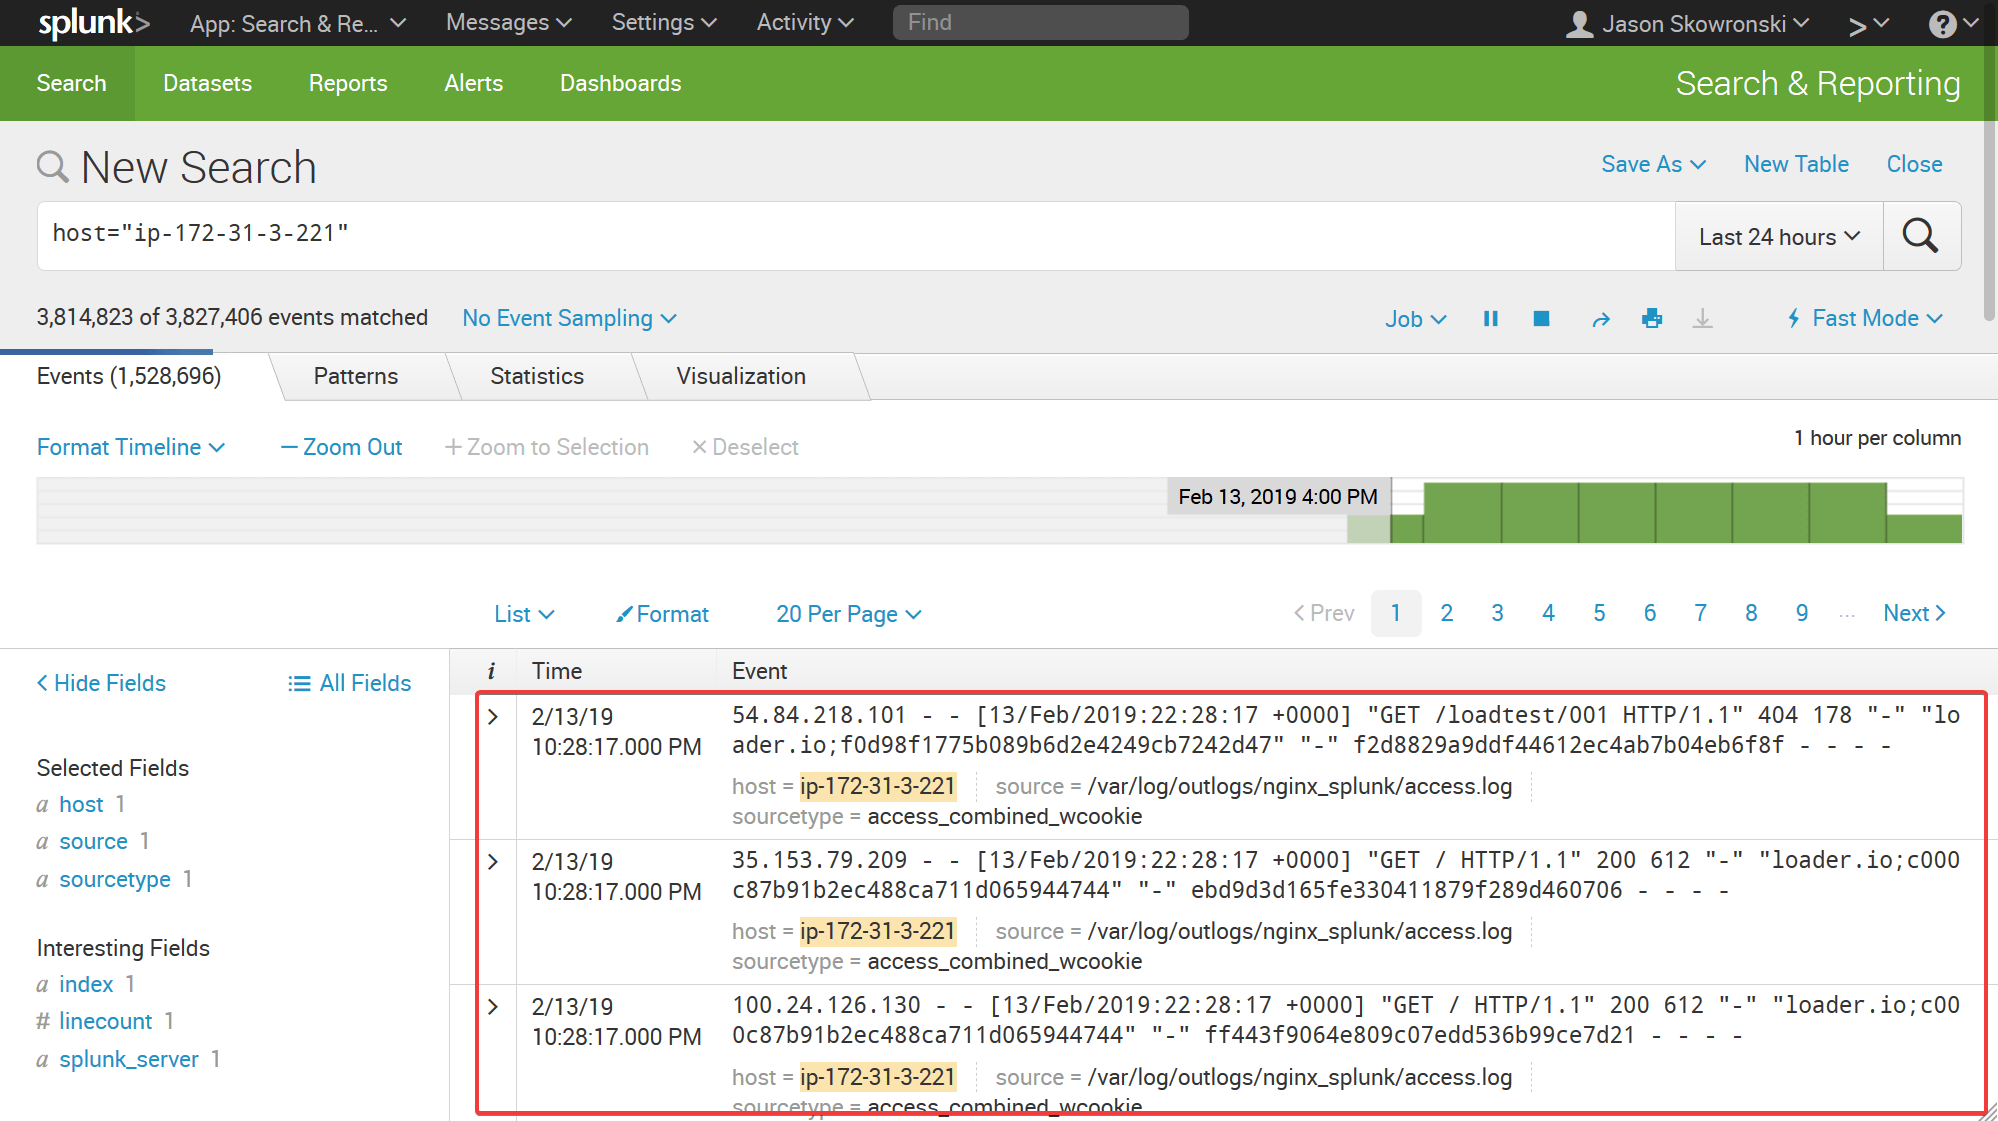The width and height of the screenshot is (1998, 1121).
Task: Click the Splunk search magnifying glass icon
Action: point(1924,236)
